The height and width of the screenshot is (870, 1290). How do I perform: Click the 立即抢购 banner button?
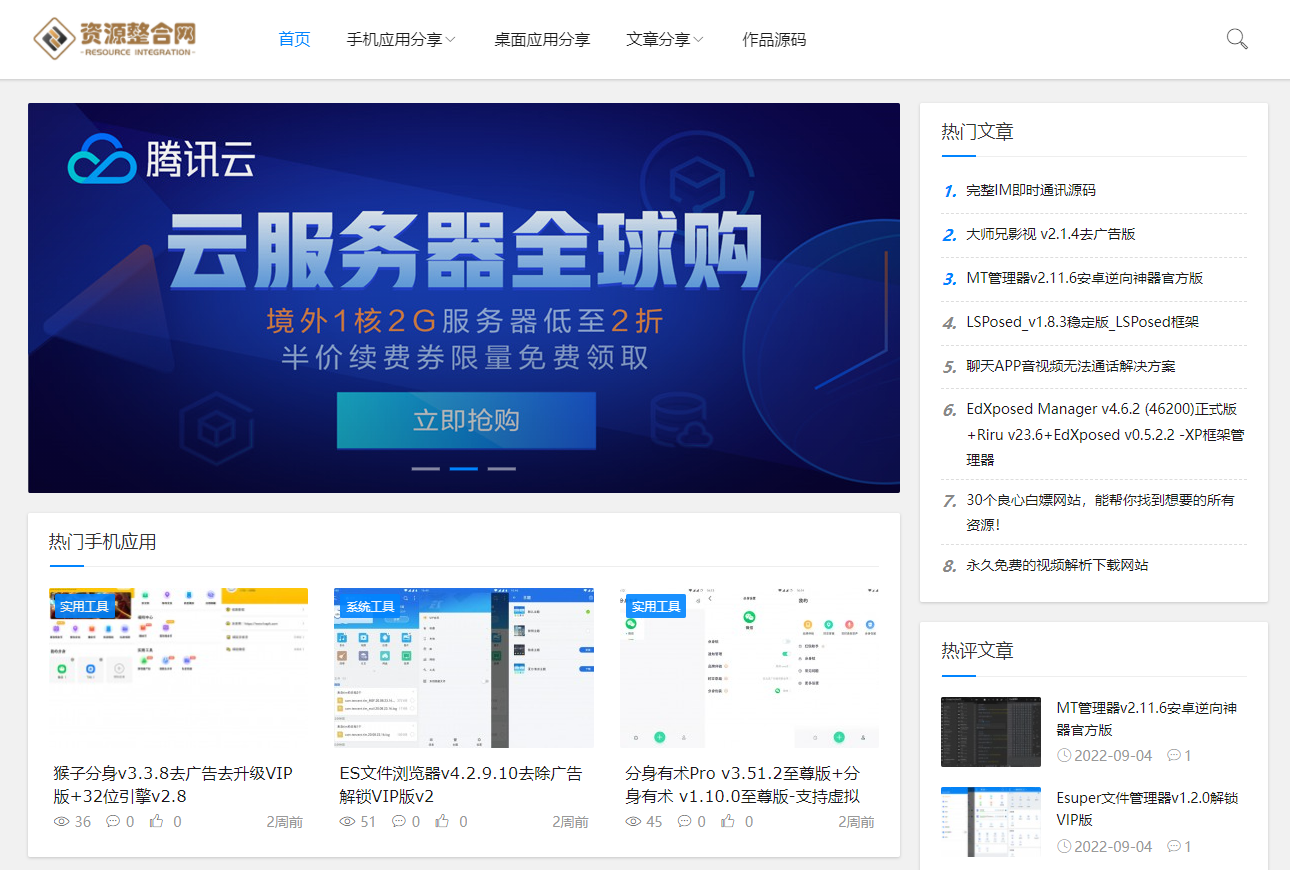(x=466, y=420)
